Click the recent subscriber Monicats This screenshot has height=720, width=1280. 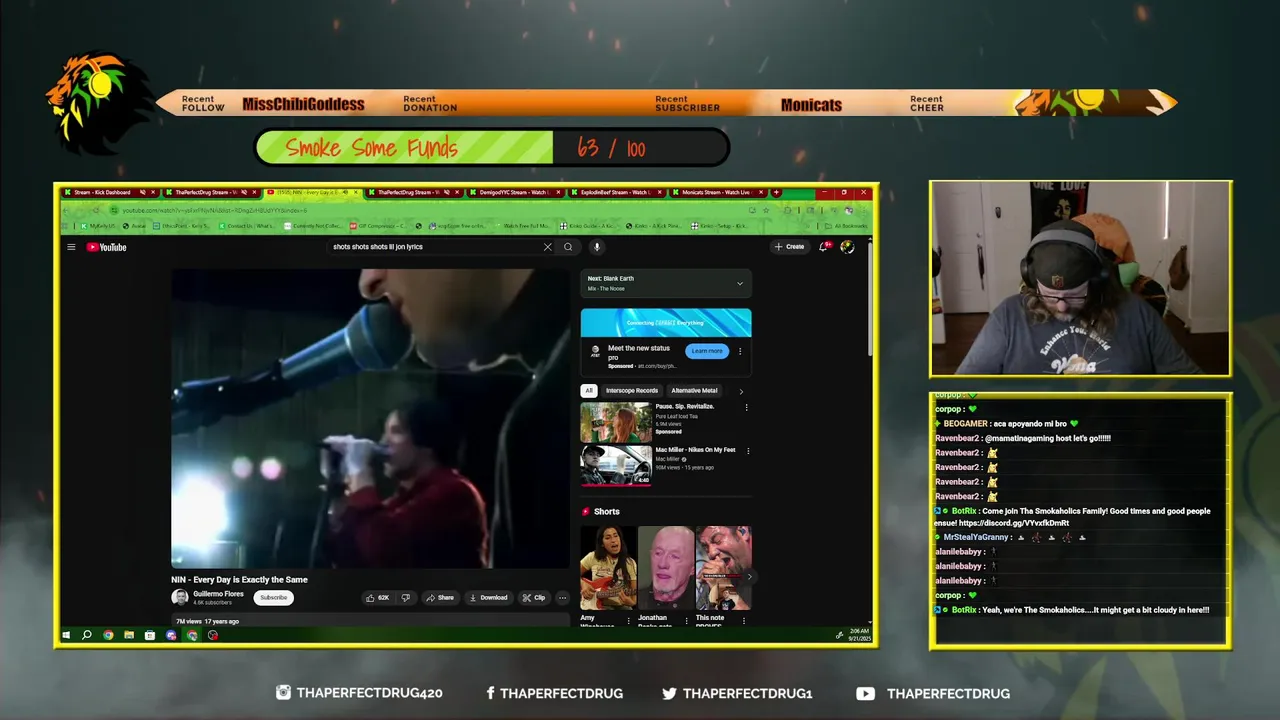point(811,105)
